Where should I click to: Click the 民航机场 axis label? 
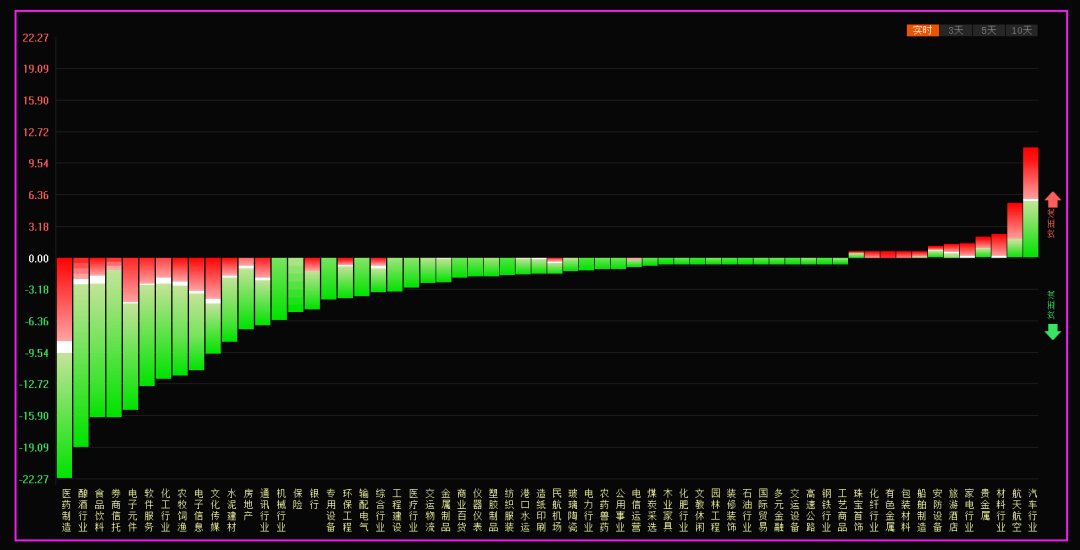pyautogui.click(x=557, y=510)
